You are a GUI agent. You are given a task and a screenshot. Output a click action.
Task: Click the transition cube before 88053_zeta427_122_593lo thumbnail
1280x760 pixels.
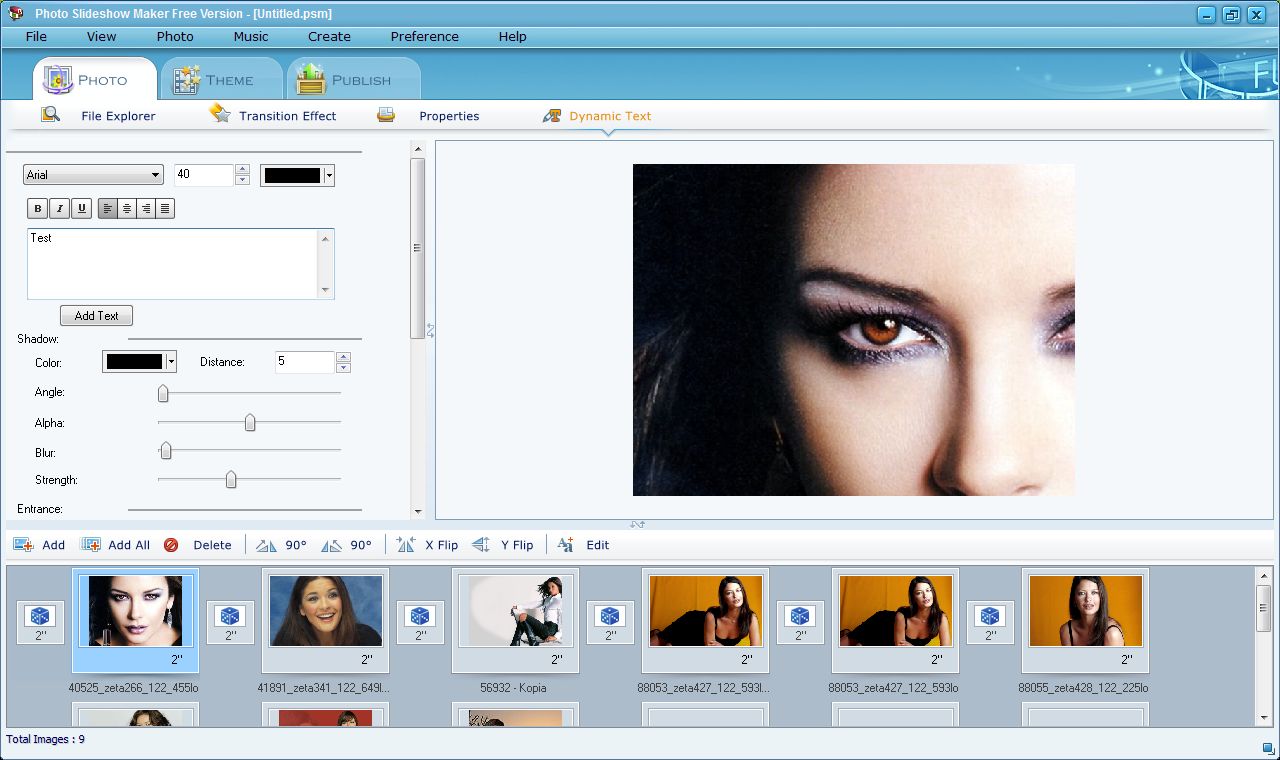[x=801, y=622]
